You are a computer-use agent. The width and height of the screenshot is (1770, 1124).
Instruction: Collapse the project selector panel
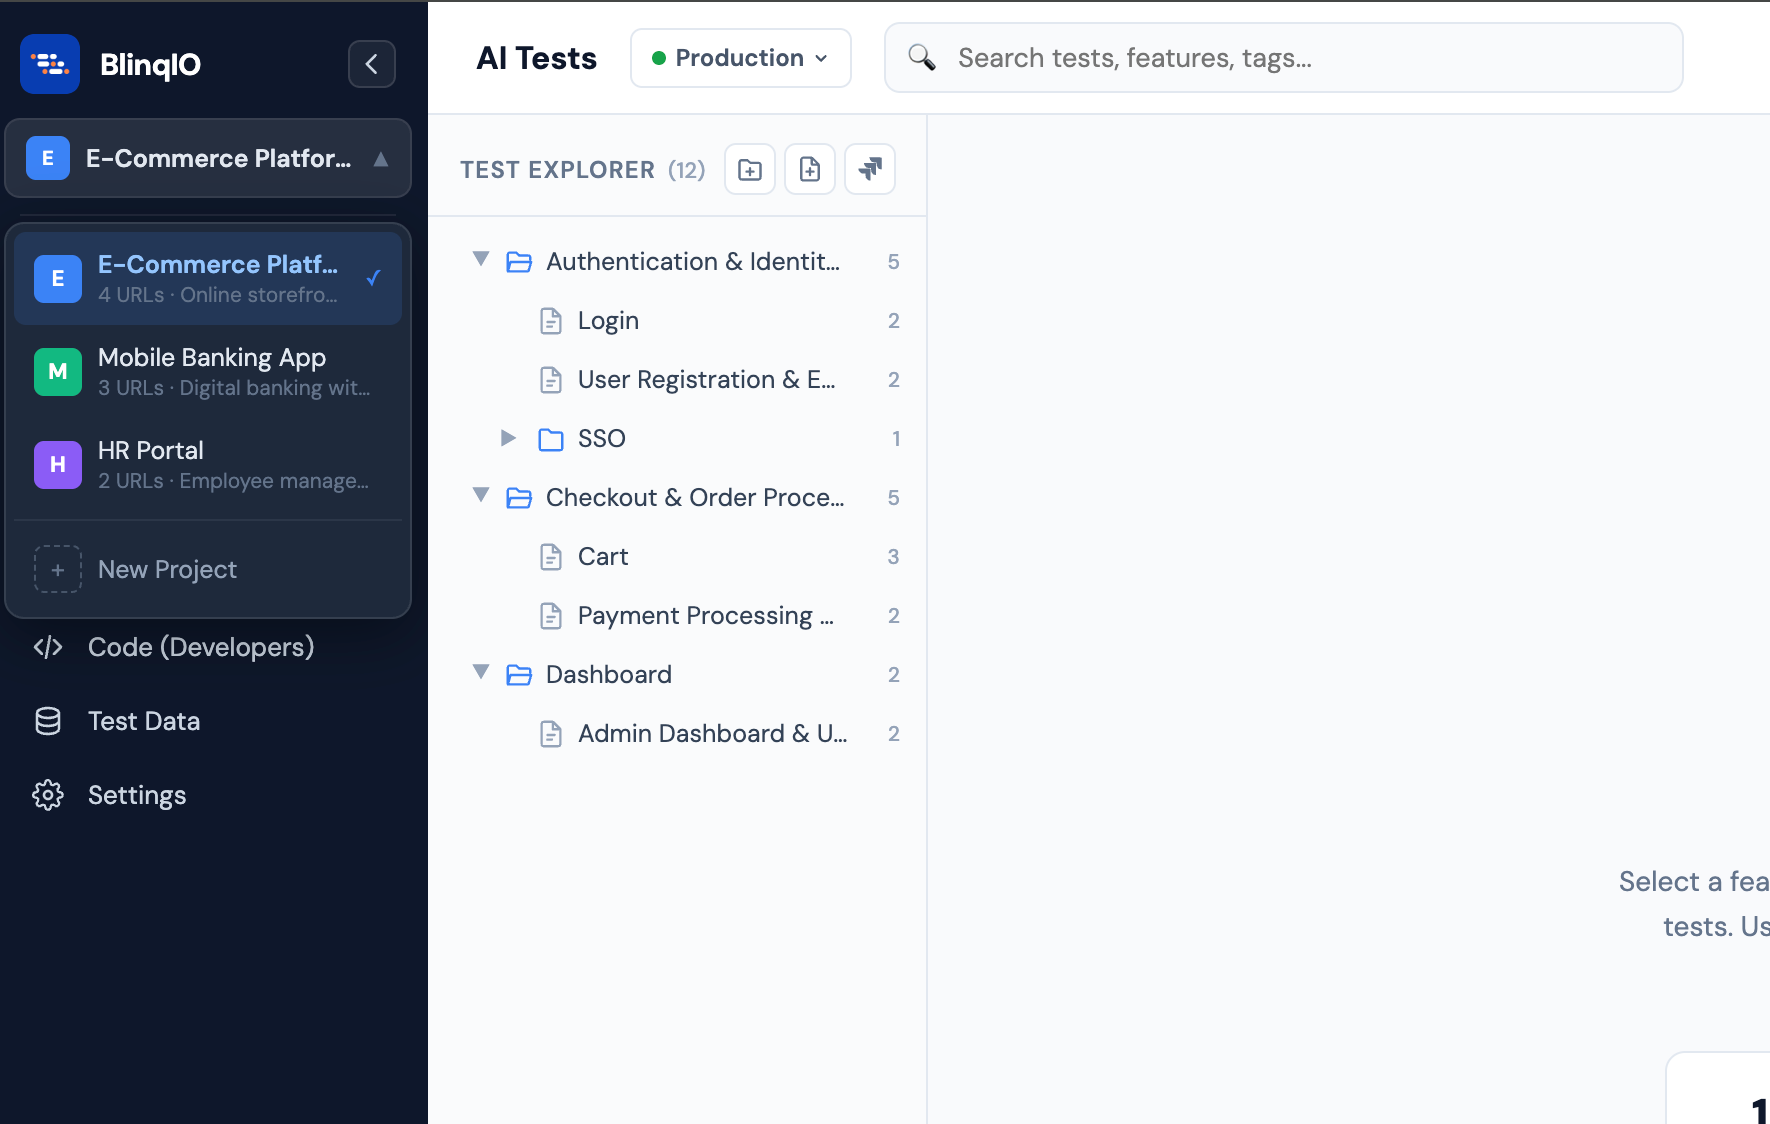[x=381, y=158]
